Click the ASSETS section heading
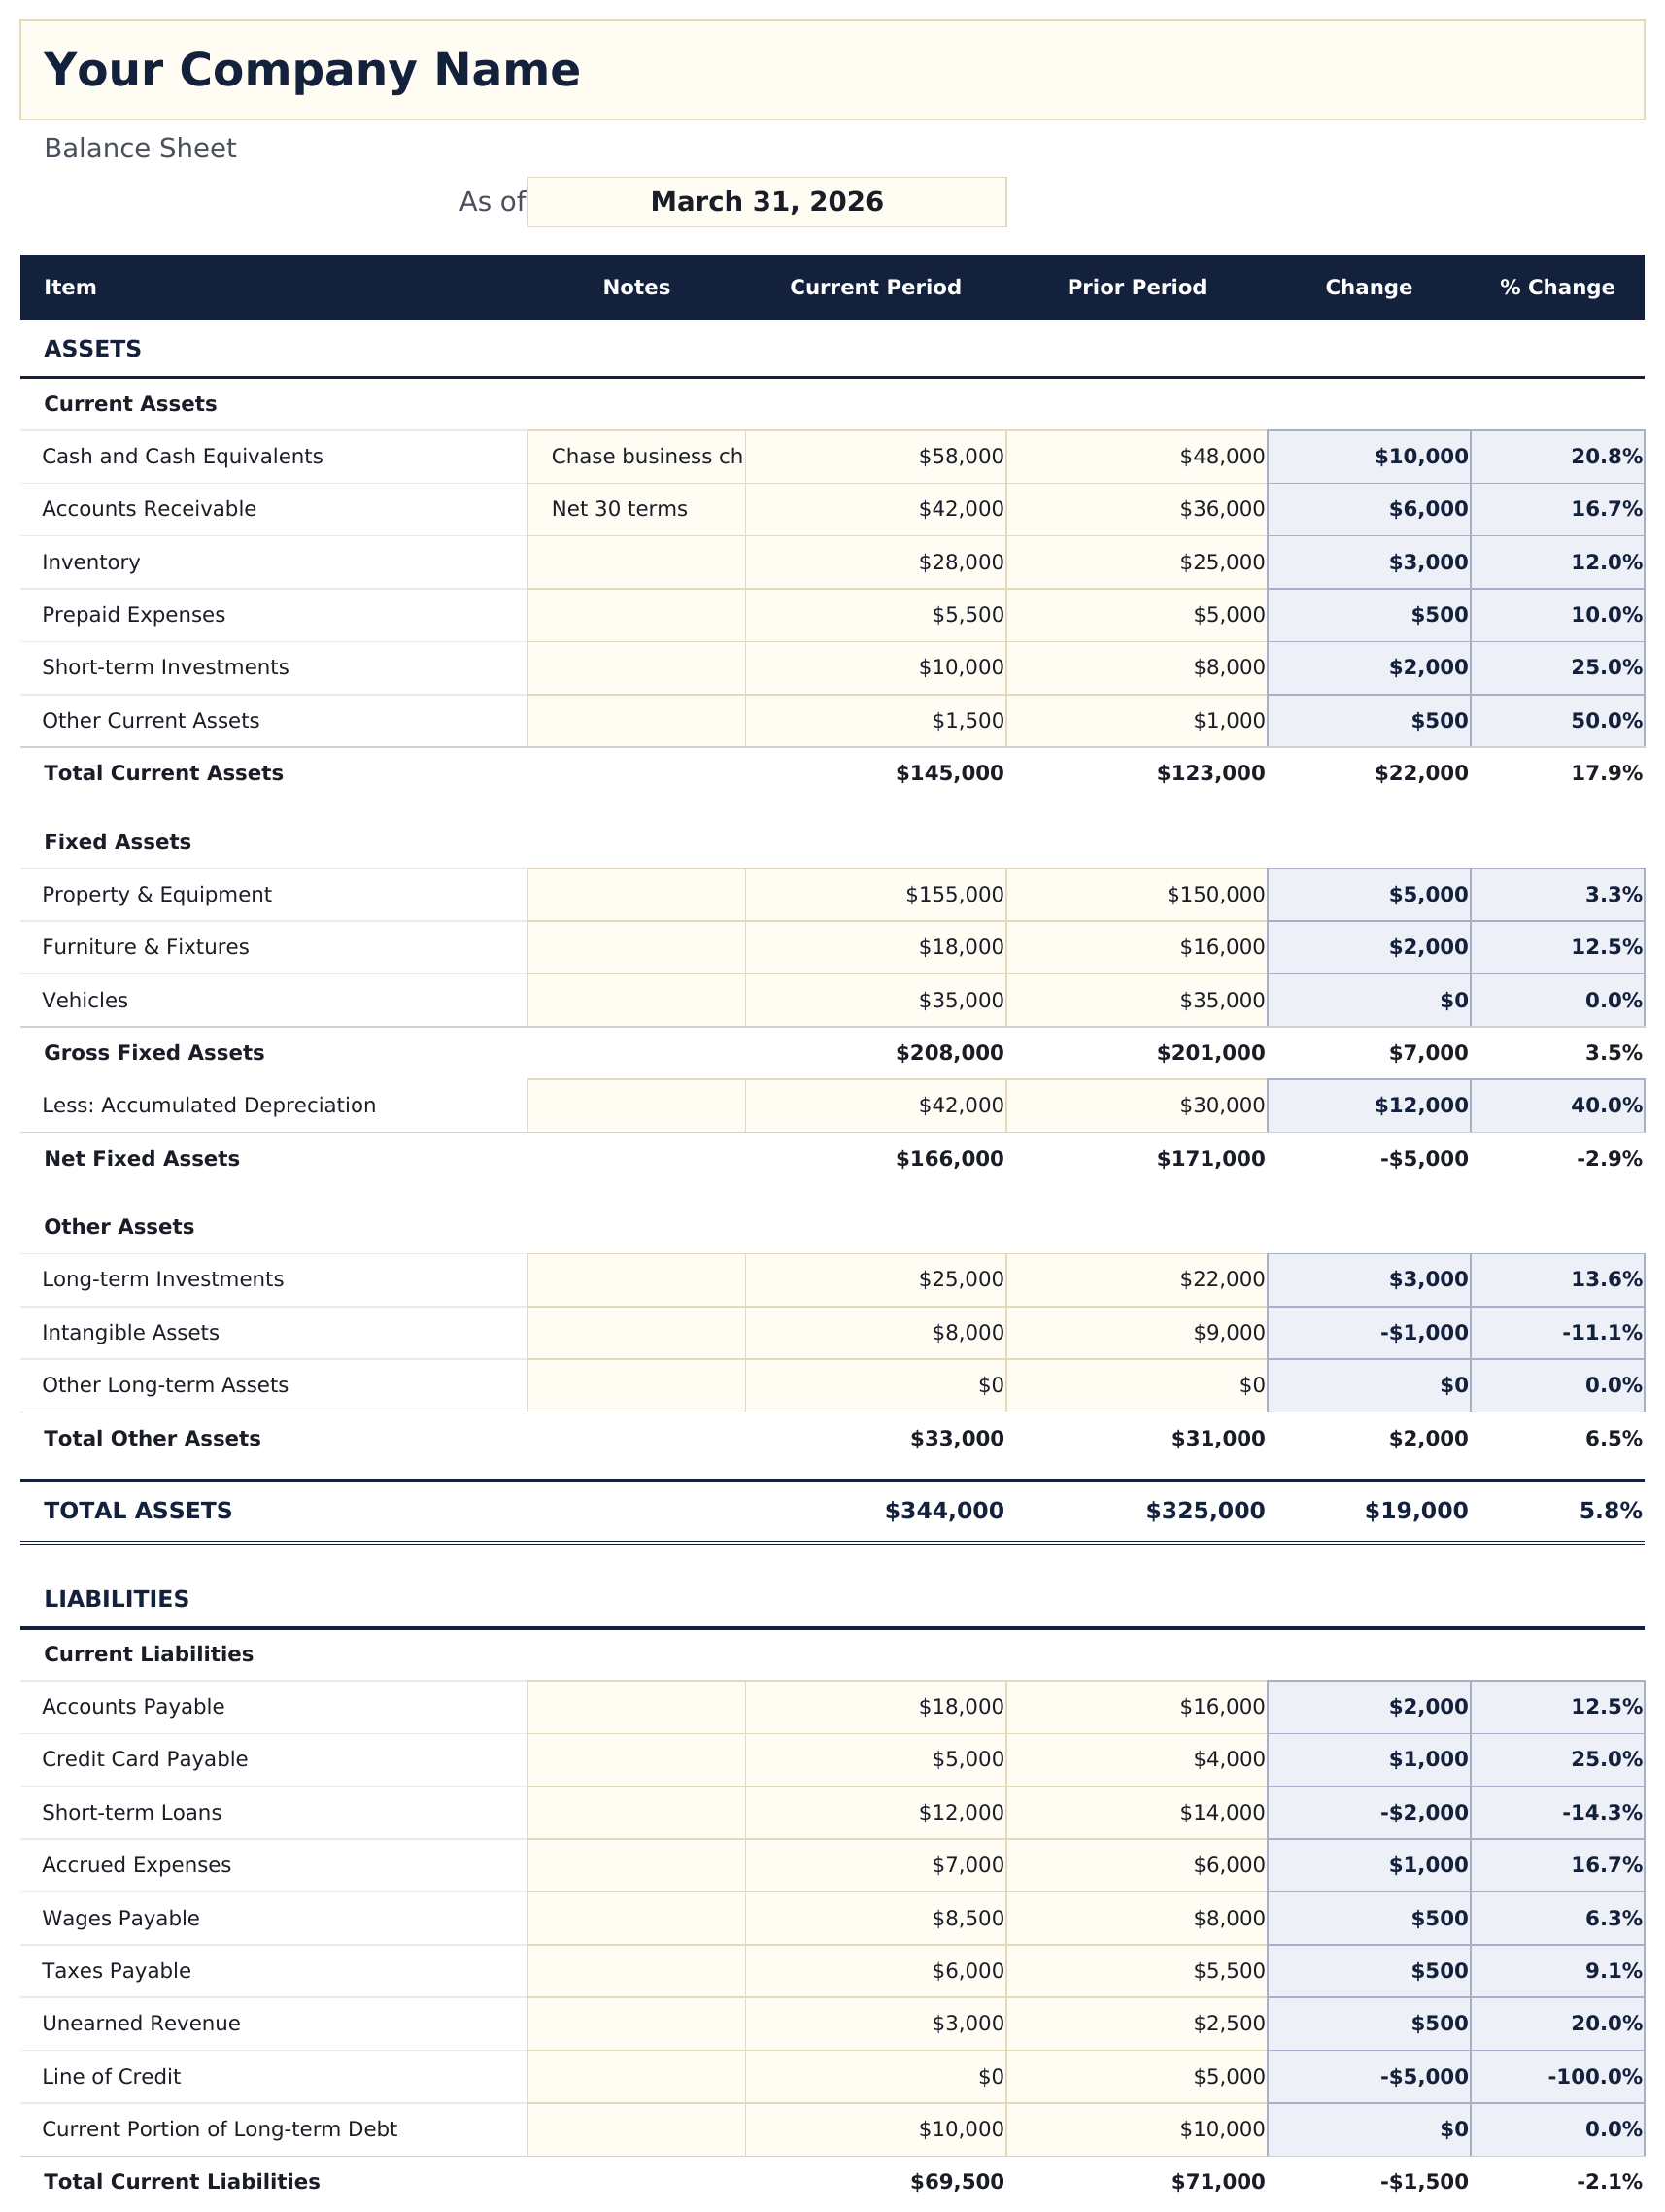The width and height of the screenshot is (1665, 2212). click(91, 348)
